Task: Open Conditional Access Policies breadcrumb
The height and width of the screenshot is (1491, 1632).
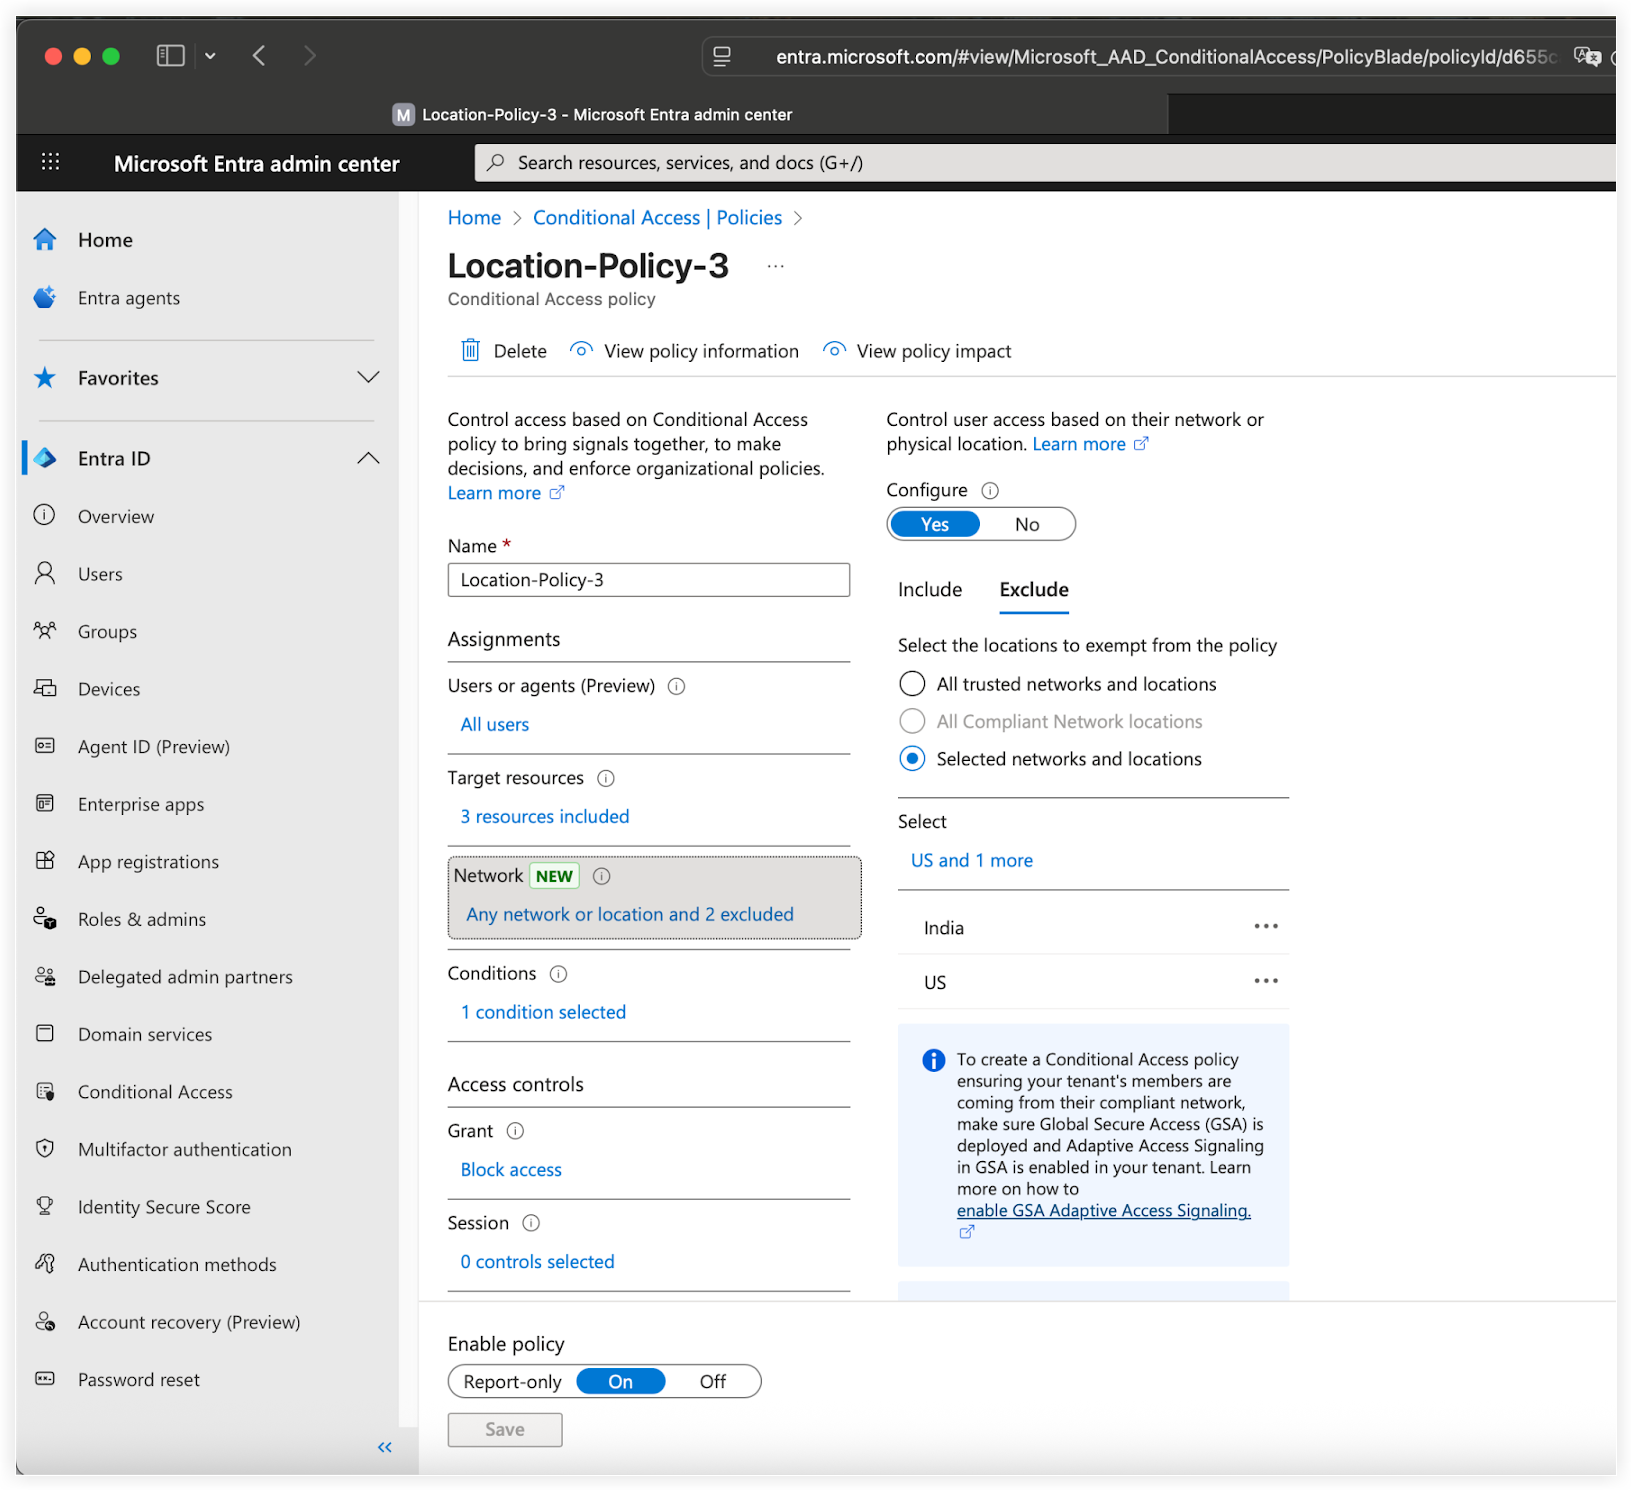Action: [657, 217]
